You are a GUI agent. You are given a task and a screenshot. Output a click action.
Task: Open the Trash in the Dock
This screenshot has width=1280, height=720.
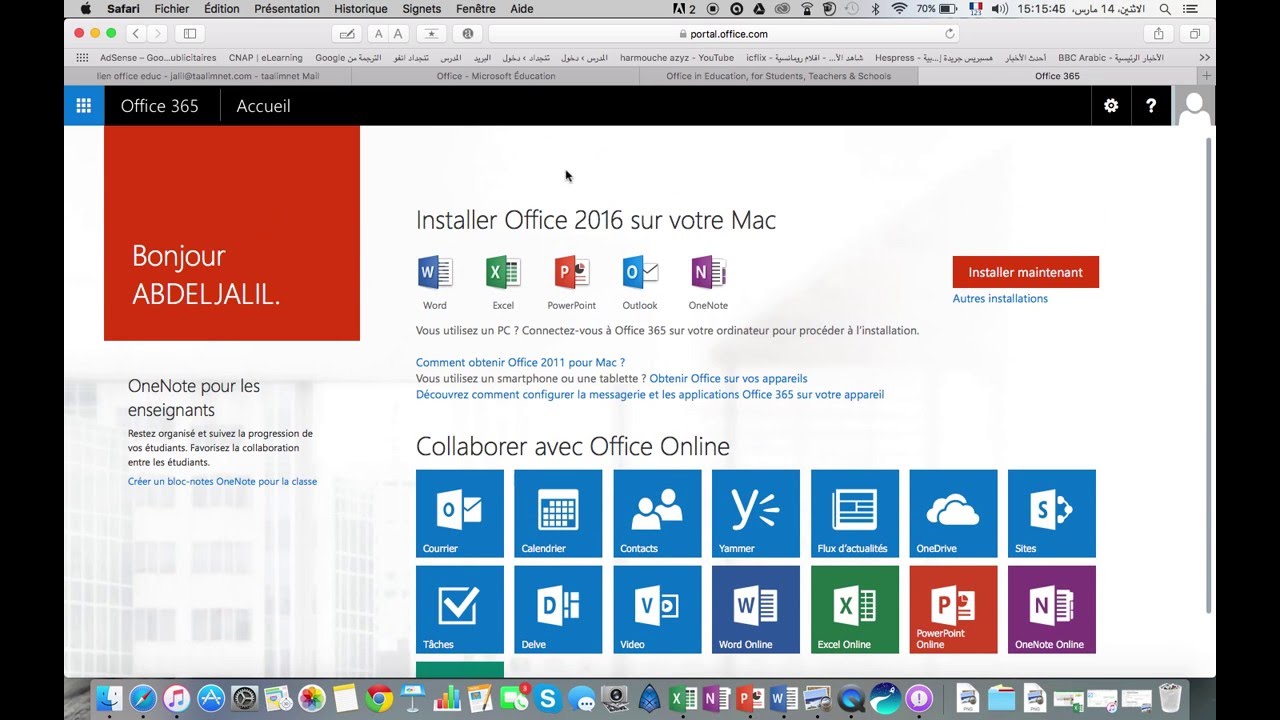click(x=1169, y=699)
